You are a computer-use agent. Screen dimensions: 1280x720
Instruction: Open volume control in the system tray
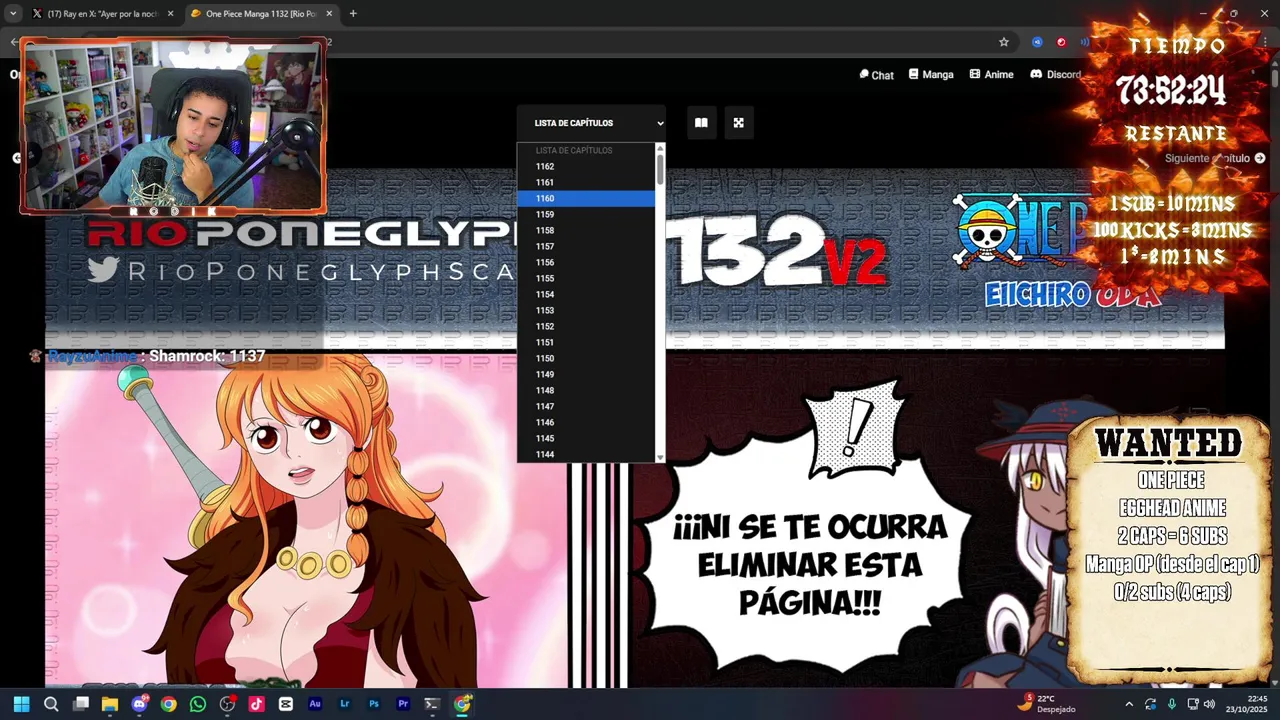coord(1210,704)
